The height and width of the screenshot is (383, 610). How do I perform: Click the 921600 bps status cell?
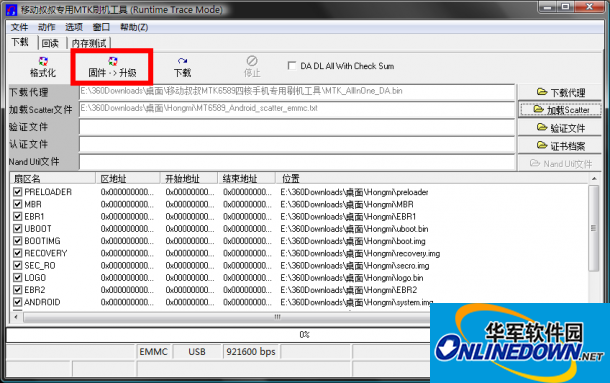pyautogui.click(x=251, y=351)
